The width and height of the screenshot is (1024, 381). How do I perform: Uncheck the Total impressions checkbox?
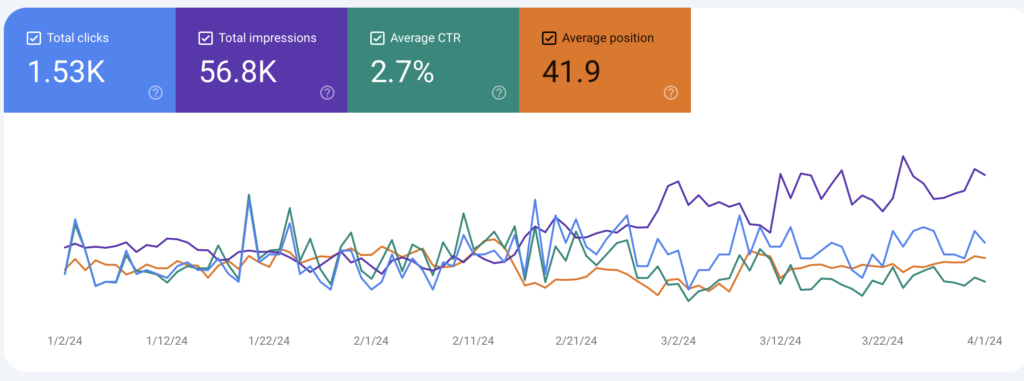coord(205,39)
